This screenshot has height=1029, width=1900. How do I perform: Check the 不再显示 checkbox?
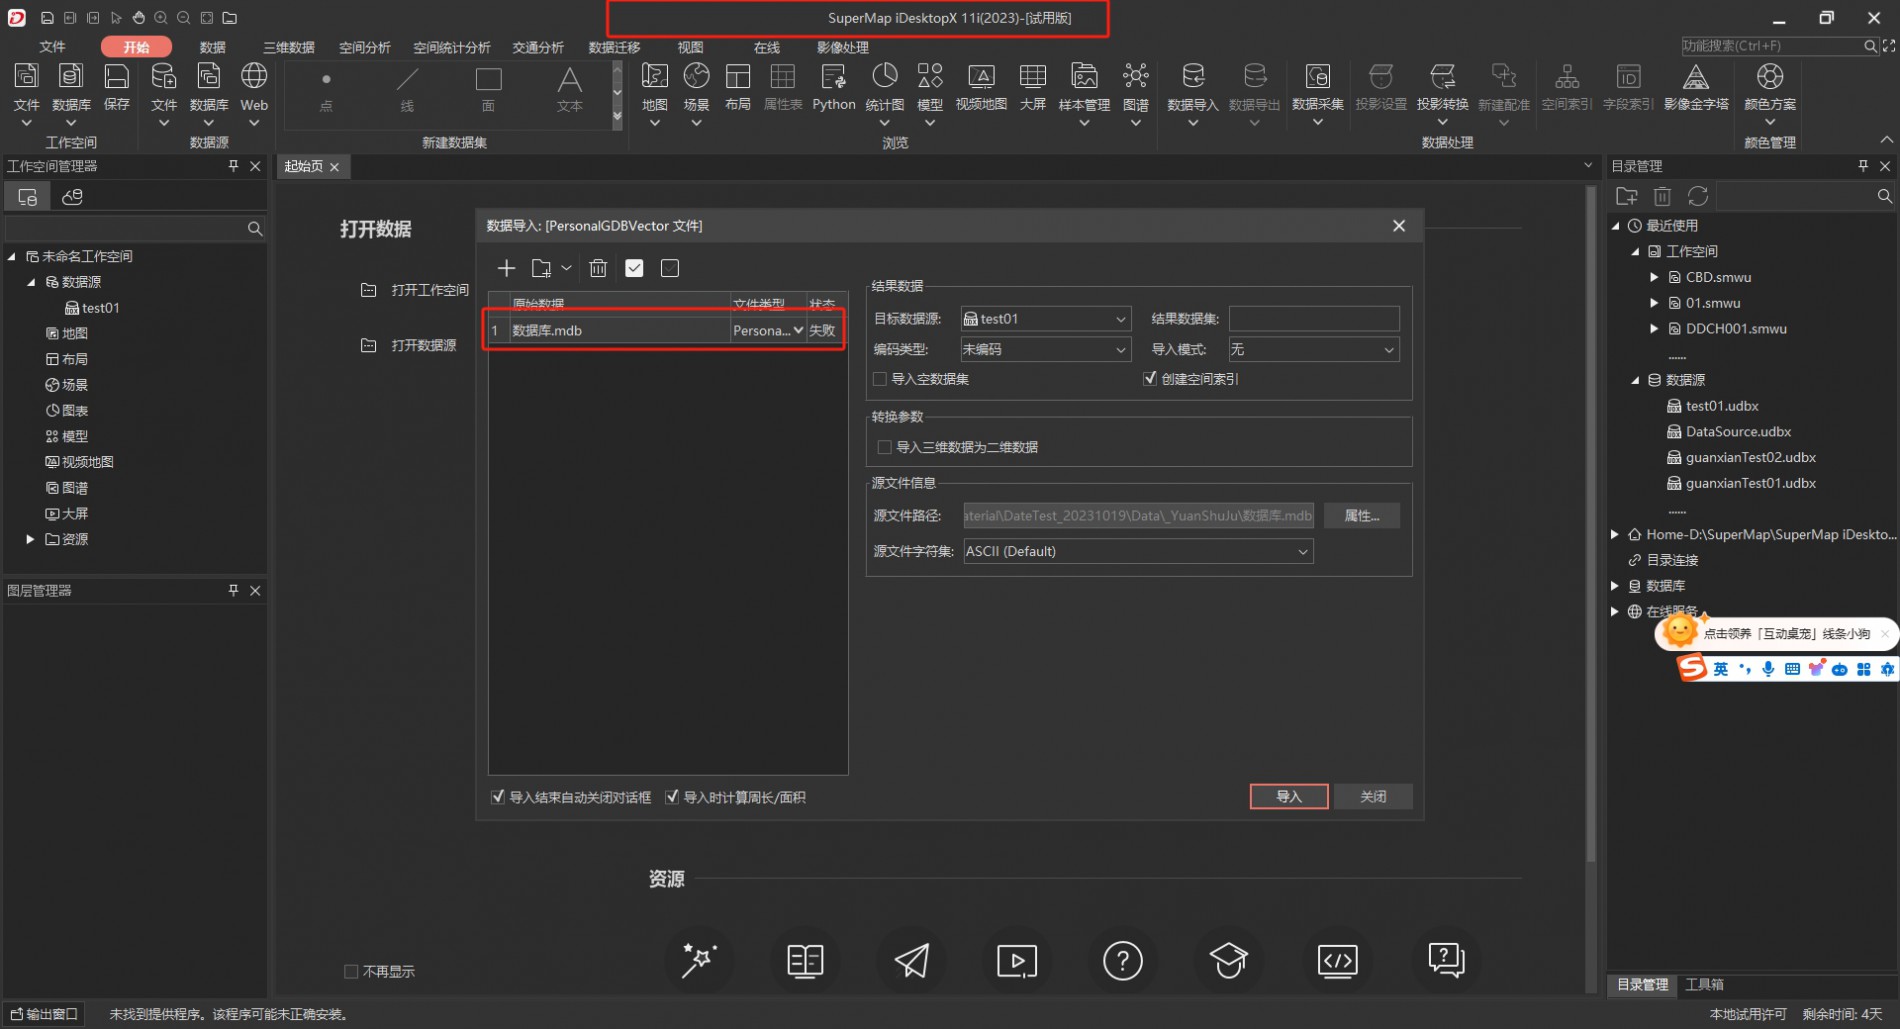(x=351, y=971)
